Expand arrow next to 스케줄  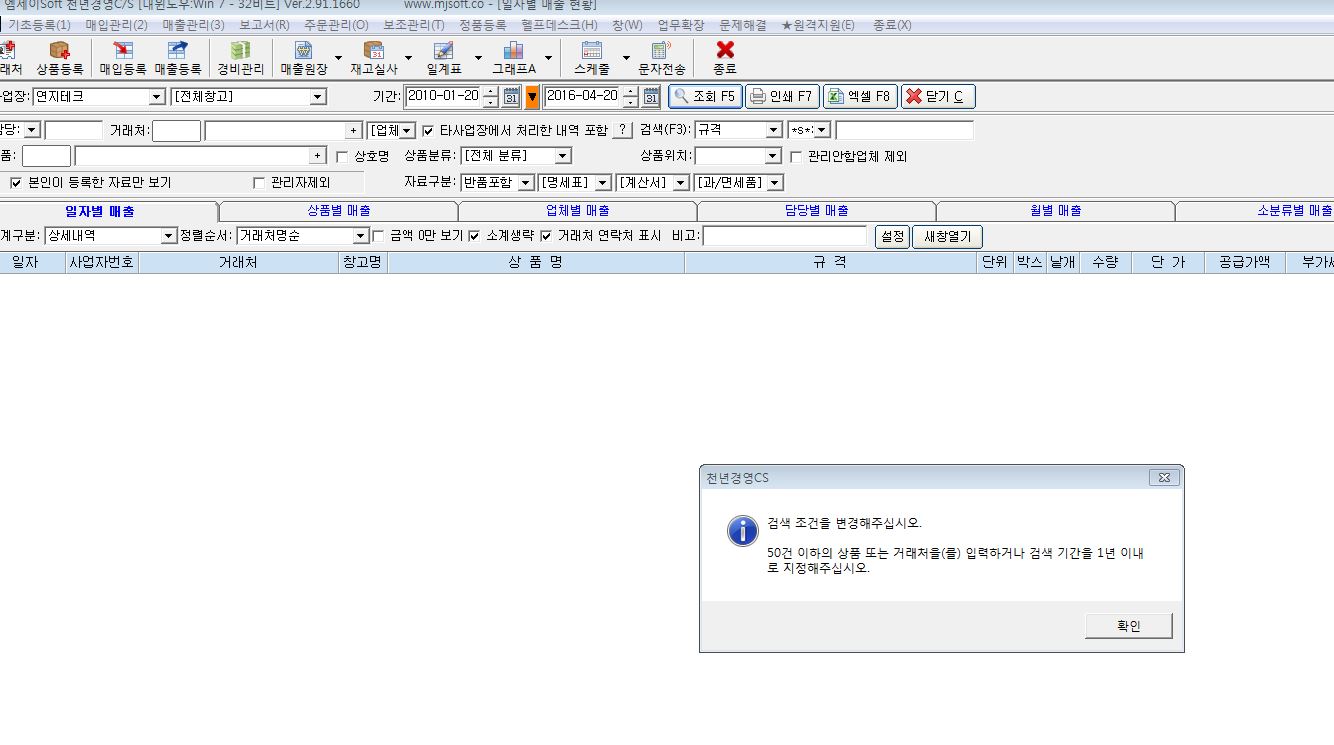pyautogui.click(x=627, y=58)
